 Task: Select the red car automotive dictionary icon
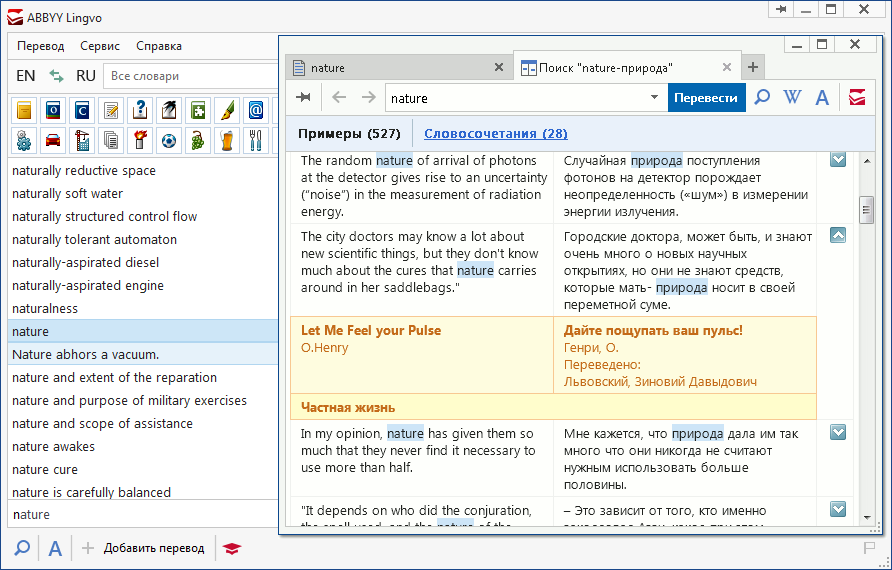(53, 140)
